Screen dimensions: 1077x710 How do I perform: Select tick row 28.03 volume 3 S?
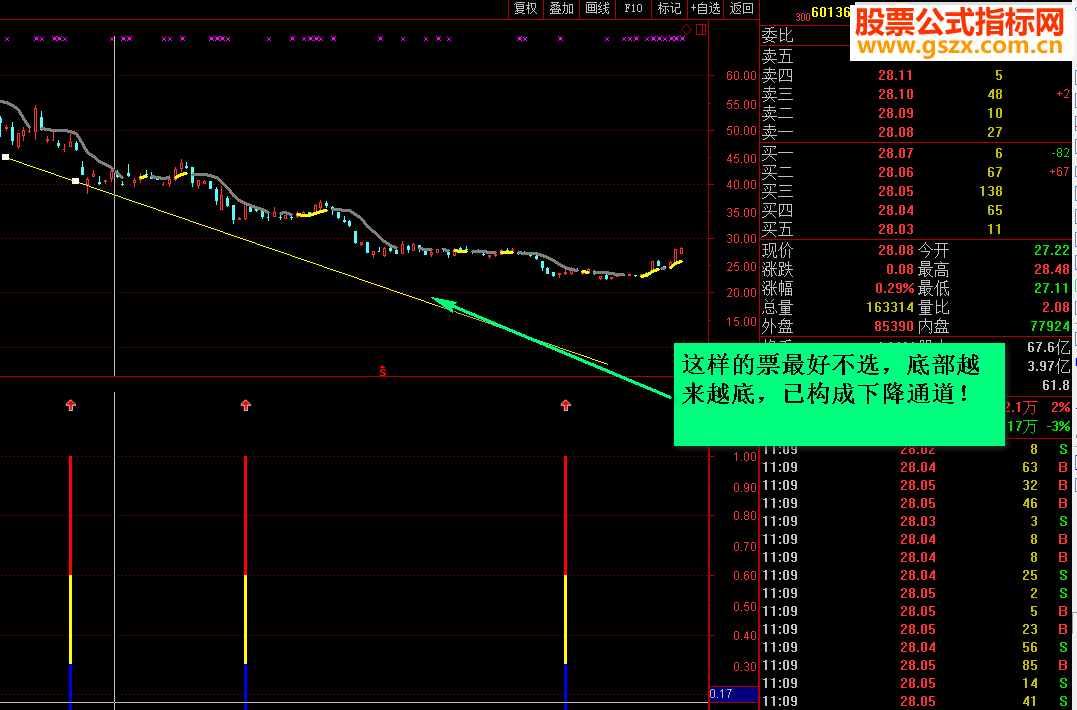[x=916, y=521]
